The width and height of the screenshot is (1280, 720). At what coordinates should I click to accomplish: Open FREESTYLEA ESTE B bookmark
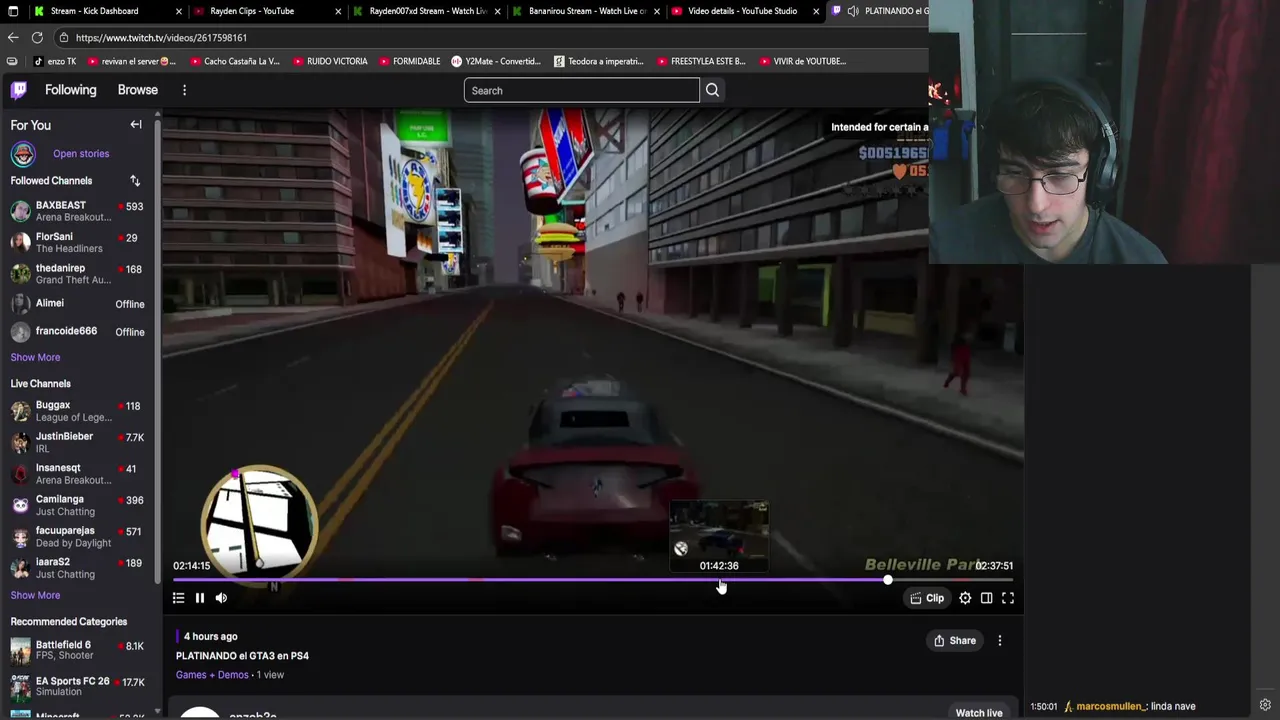point(701,61)
